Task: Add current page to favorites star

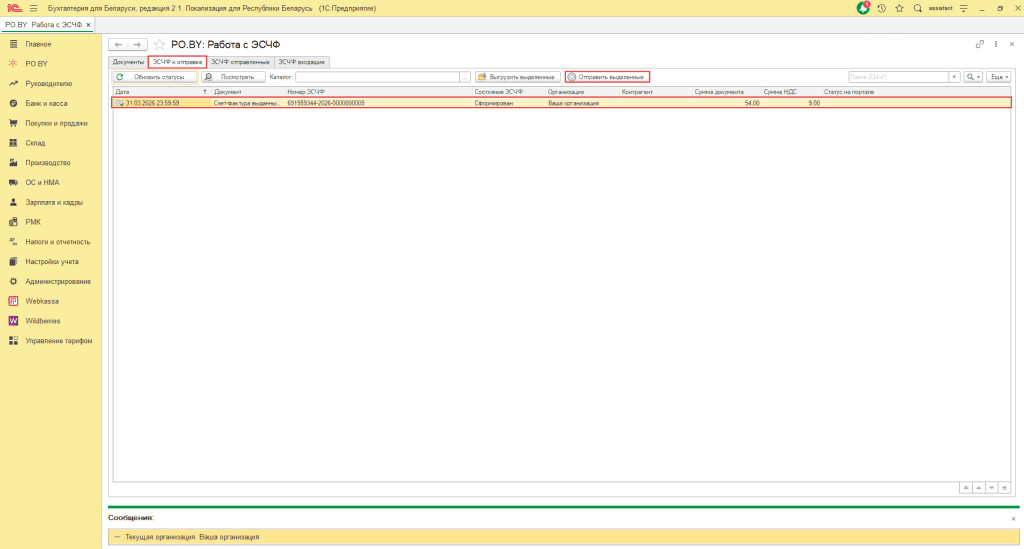Action: (x=160, y=45)
